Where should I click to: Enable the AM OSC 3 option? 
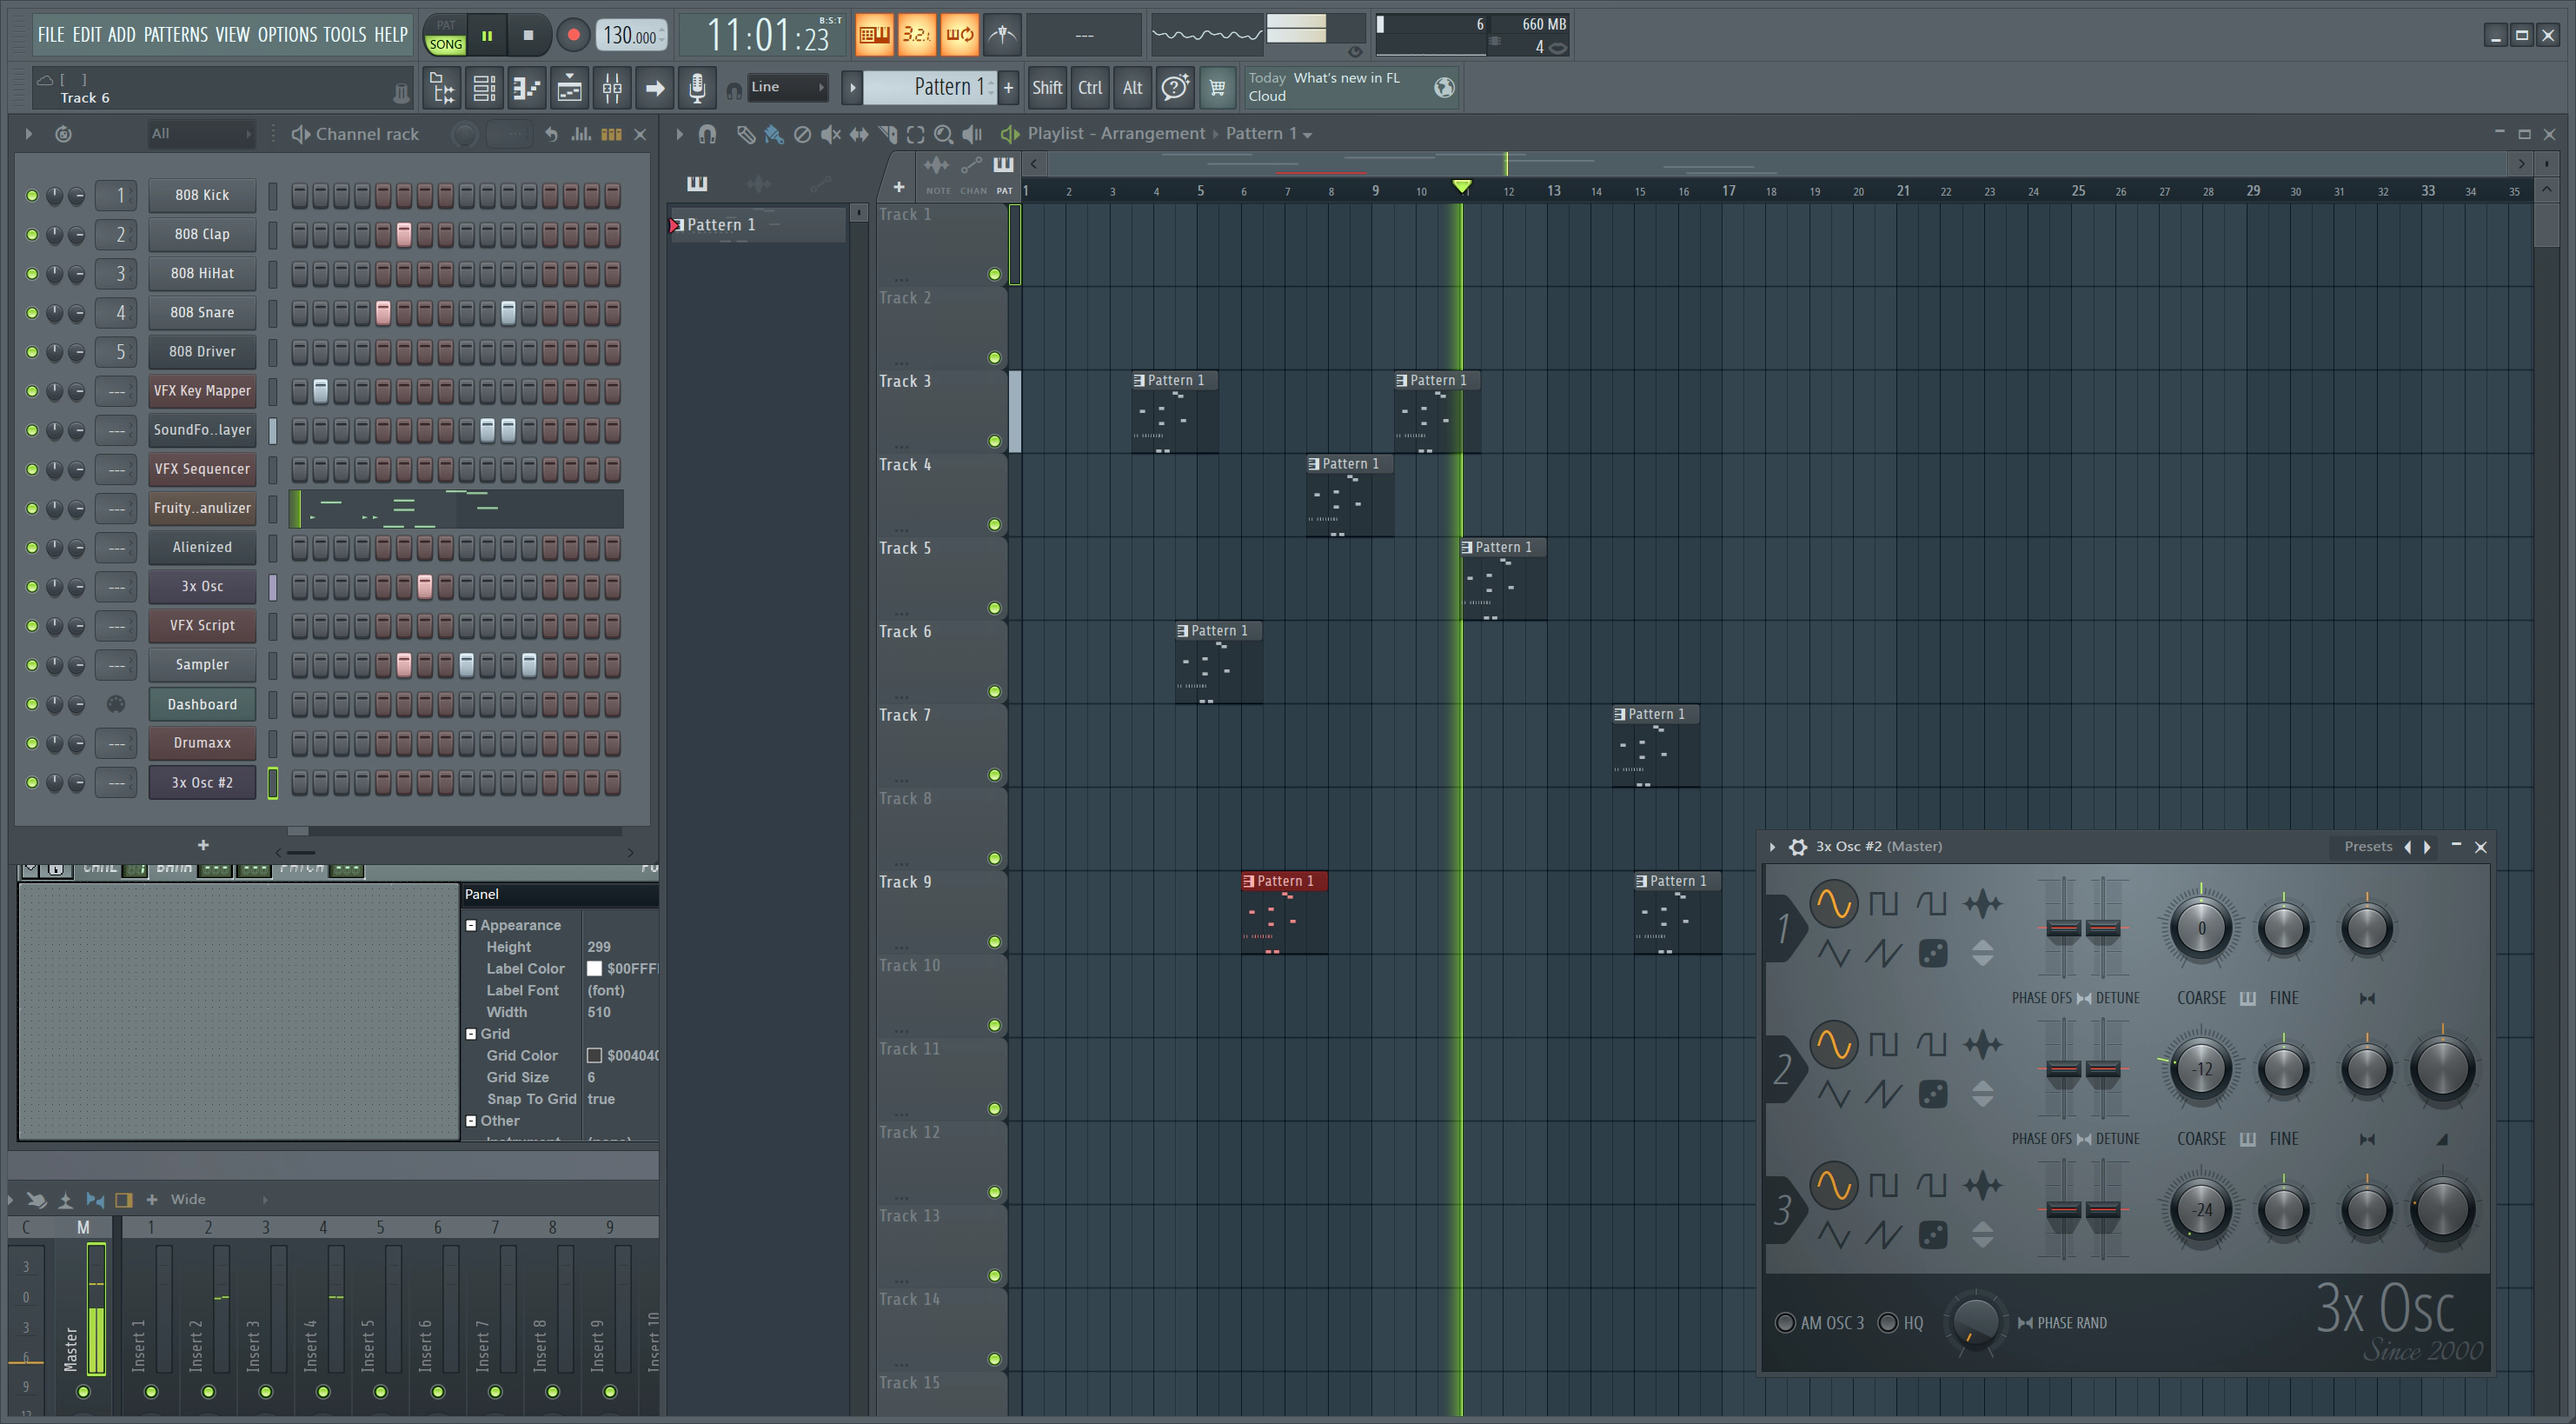tap(1785, 1323)
